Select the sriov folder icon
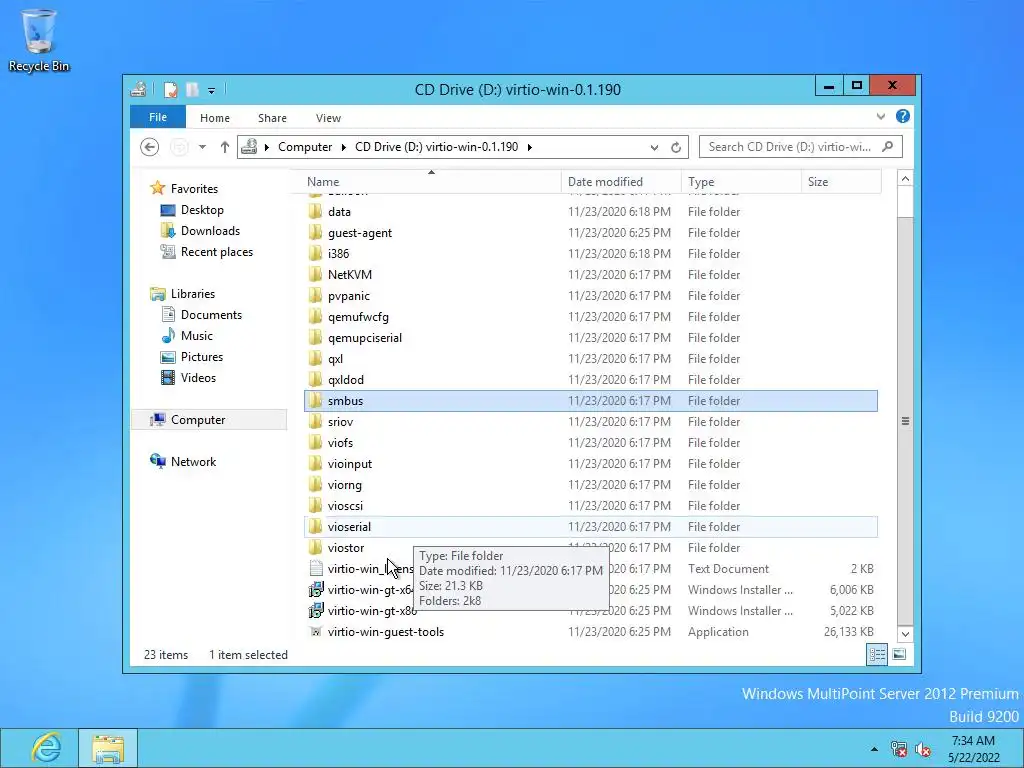The image size is (1024, 768). [315, 422]
